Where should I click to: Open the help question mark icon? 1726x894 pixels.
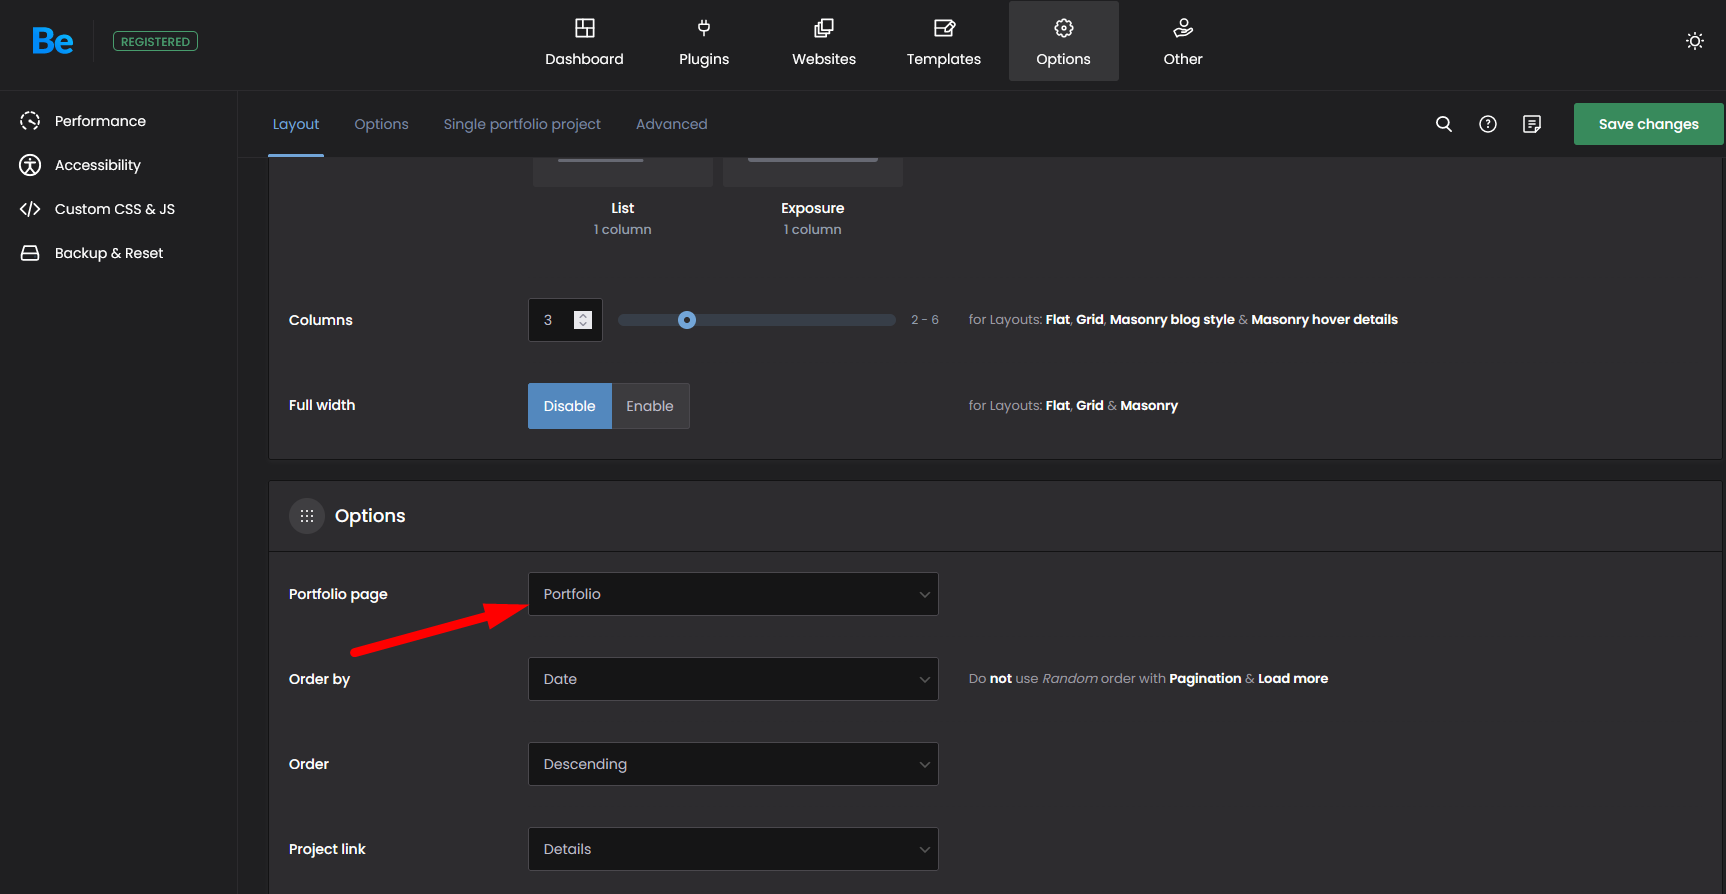tap(1488, 124)
